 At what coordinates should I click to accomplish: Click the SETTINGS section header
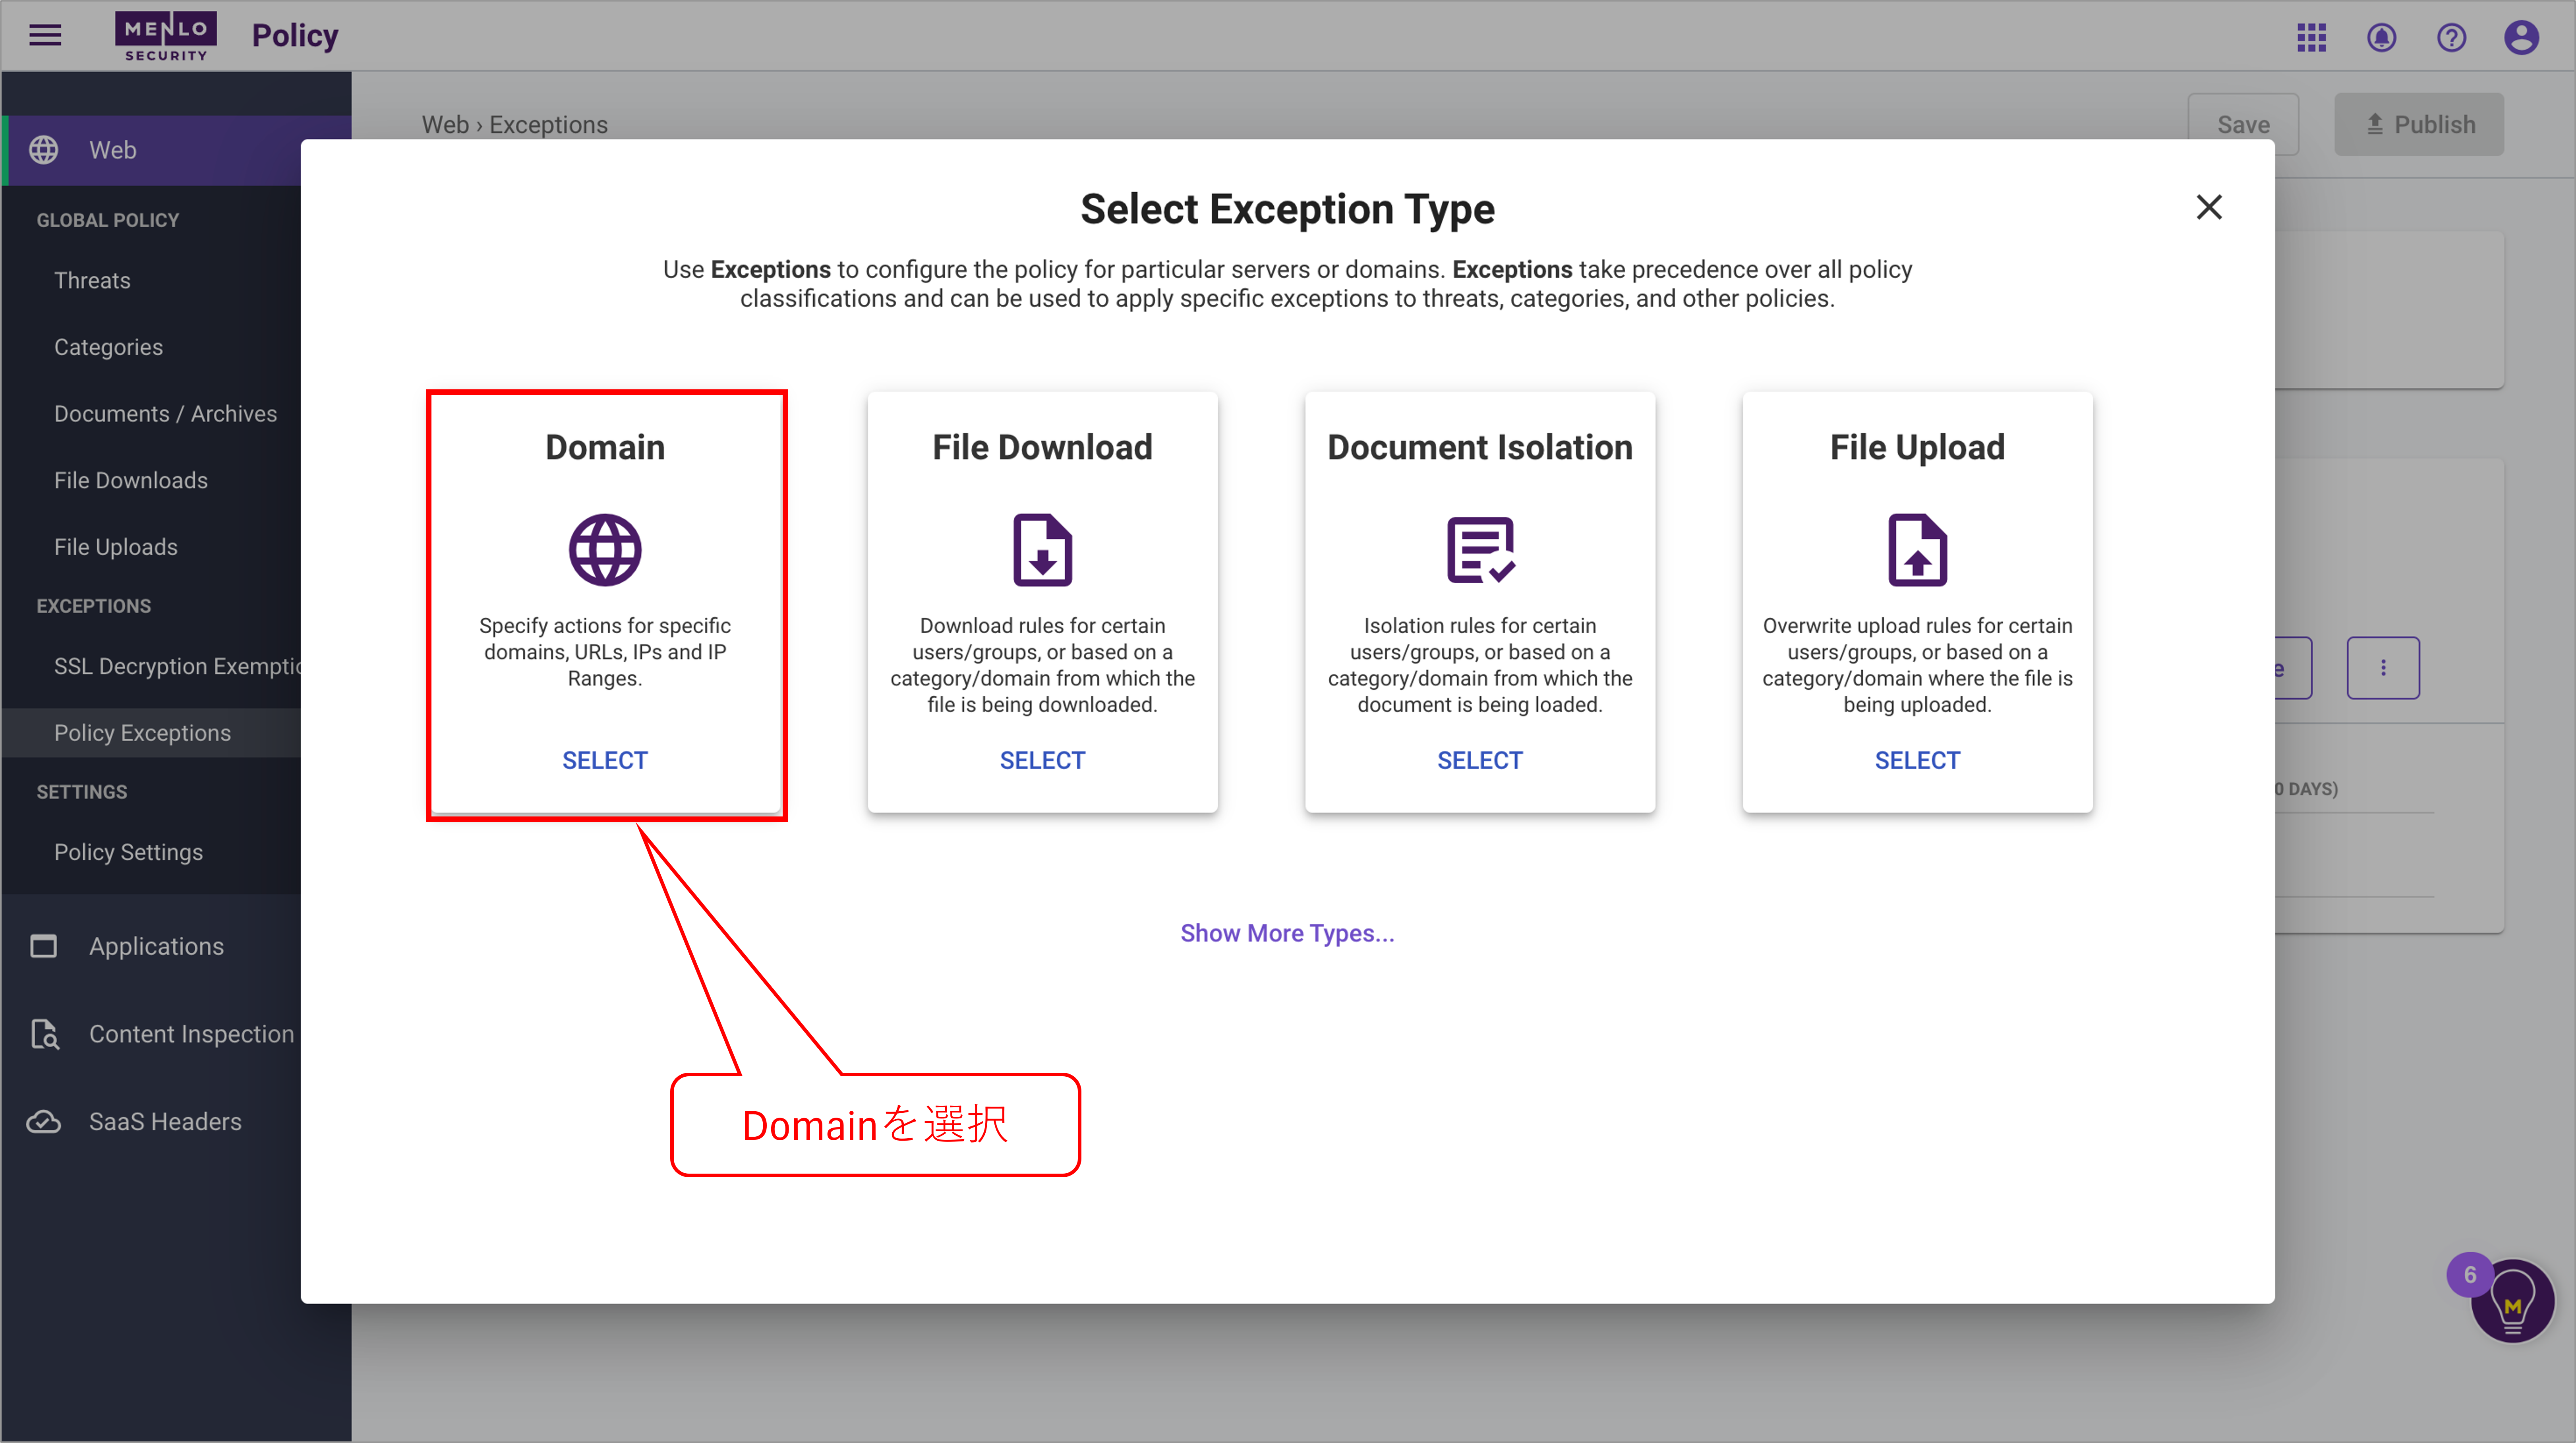[x=82, y=792]
